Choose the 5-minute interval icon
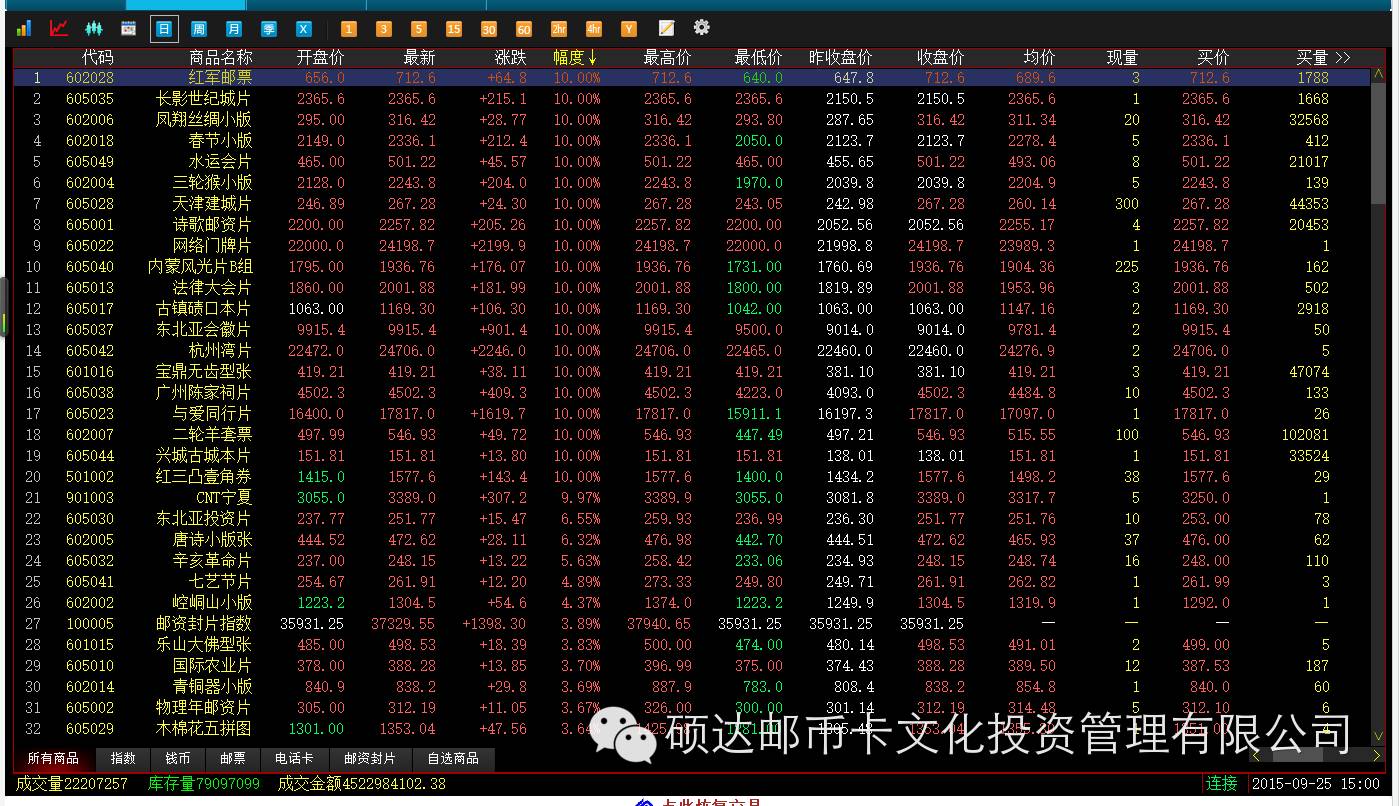This screenshot has height=806, width=1399. tap(419, 29)
